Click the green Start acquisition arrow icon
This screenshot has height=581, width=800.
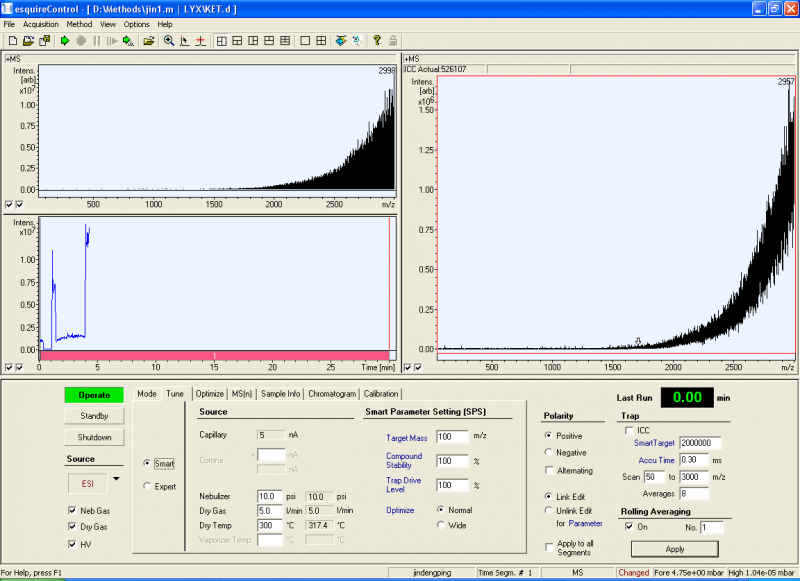65,41
